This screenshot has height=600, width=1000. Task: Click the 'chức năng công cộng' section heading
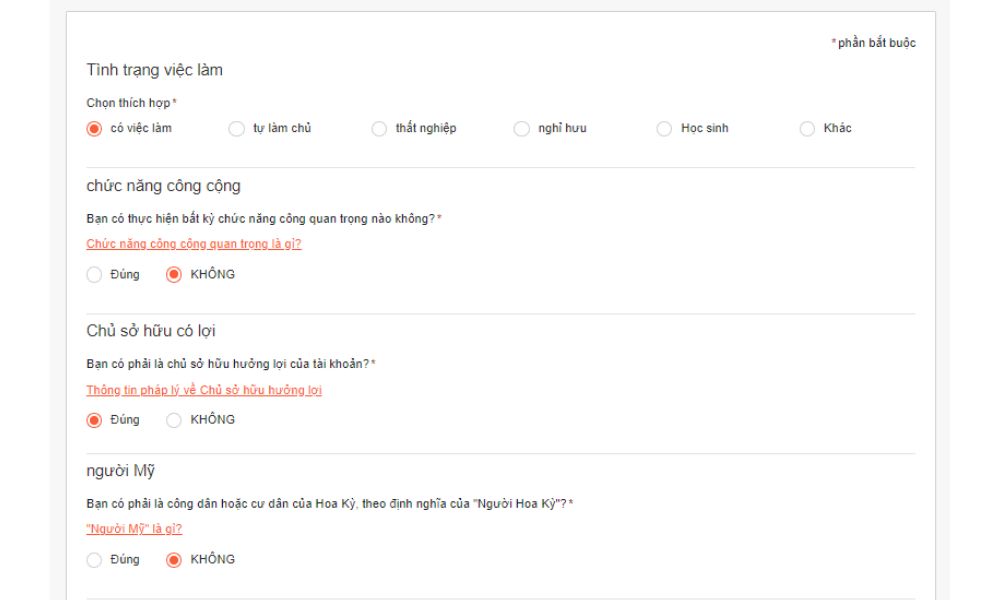[x=163, y=186]
